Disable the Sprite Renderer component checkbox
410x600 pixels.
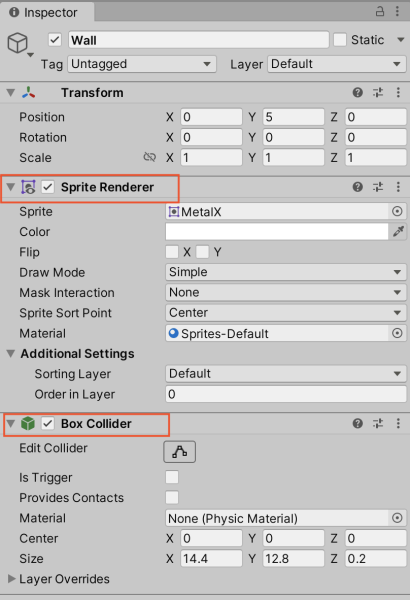pyautogui.click(x=48, y=187)
